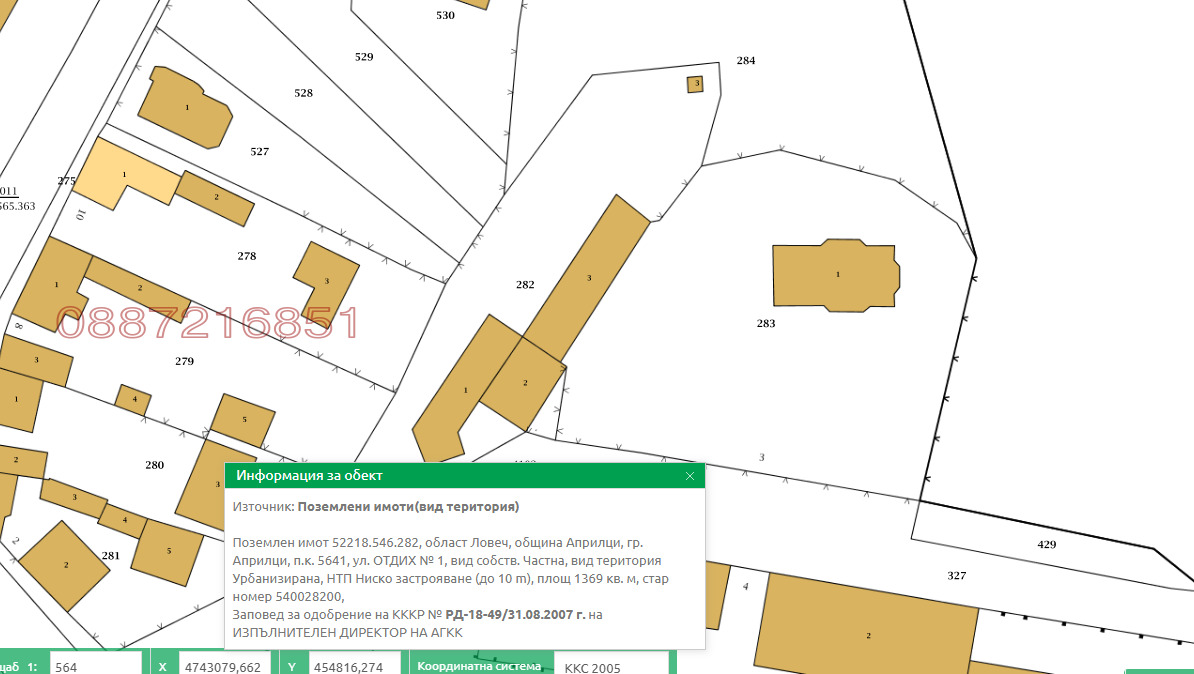This screenshot has height=674, width=1194.
Task: Click the parcel 327 number label
Action: [x=957, y=576]
